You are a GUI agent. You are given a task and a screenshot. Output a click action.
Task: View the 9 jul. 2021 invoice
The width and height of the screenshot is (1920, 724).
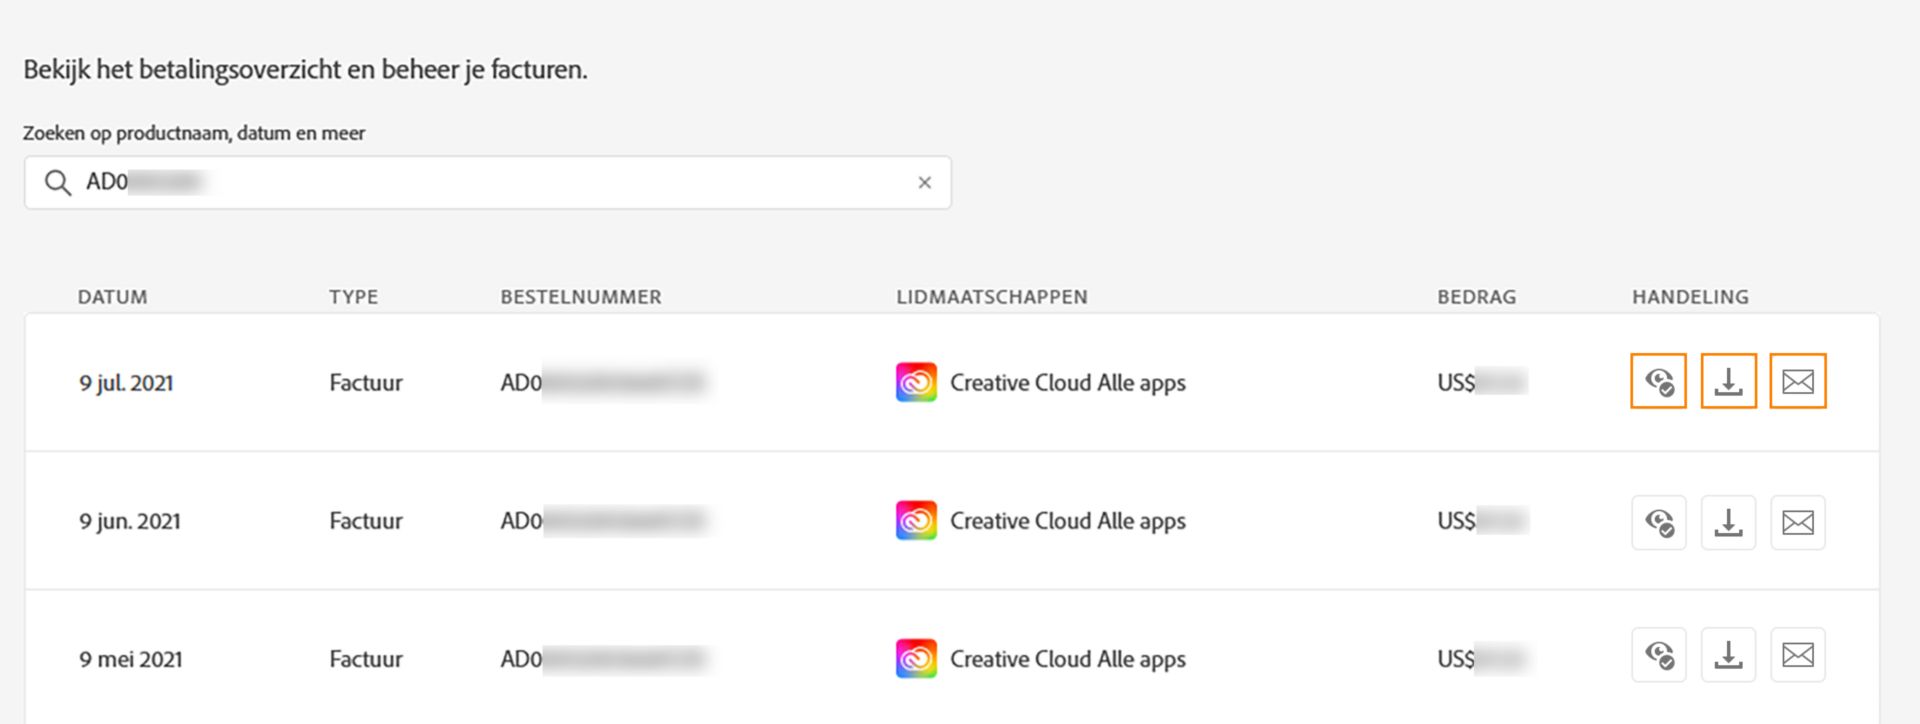[1658, 381]
